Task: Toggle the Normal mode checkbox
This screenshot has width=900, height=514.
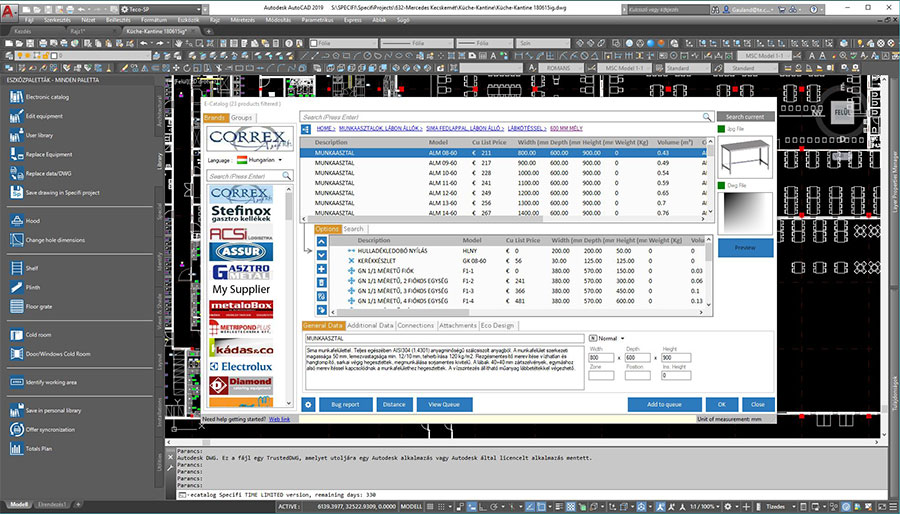Action: pos(593,338)
